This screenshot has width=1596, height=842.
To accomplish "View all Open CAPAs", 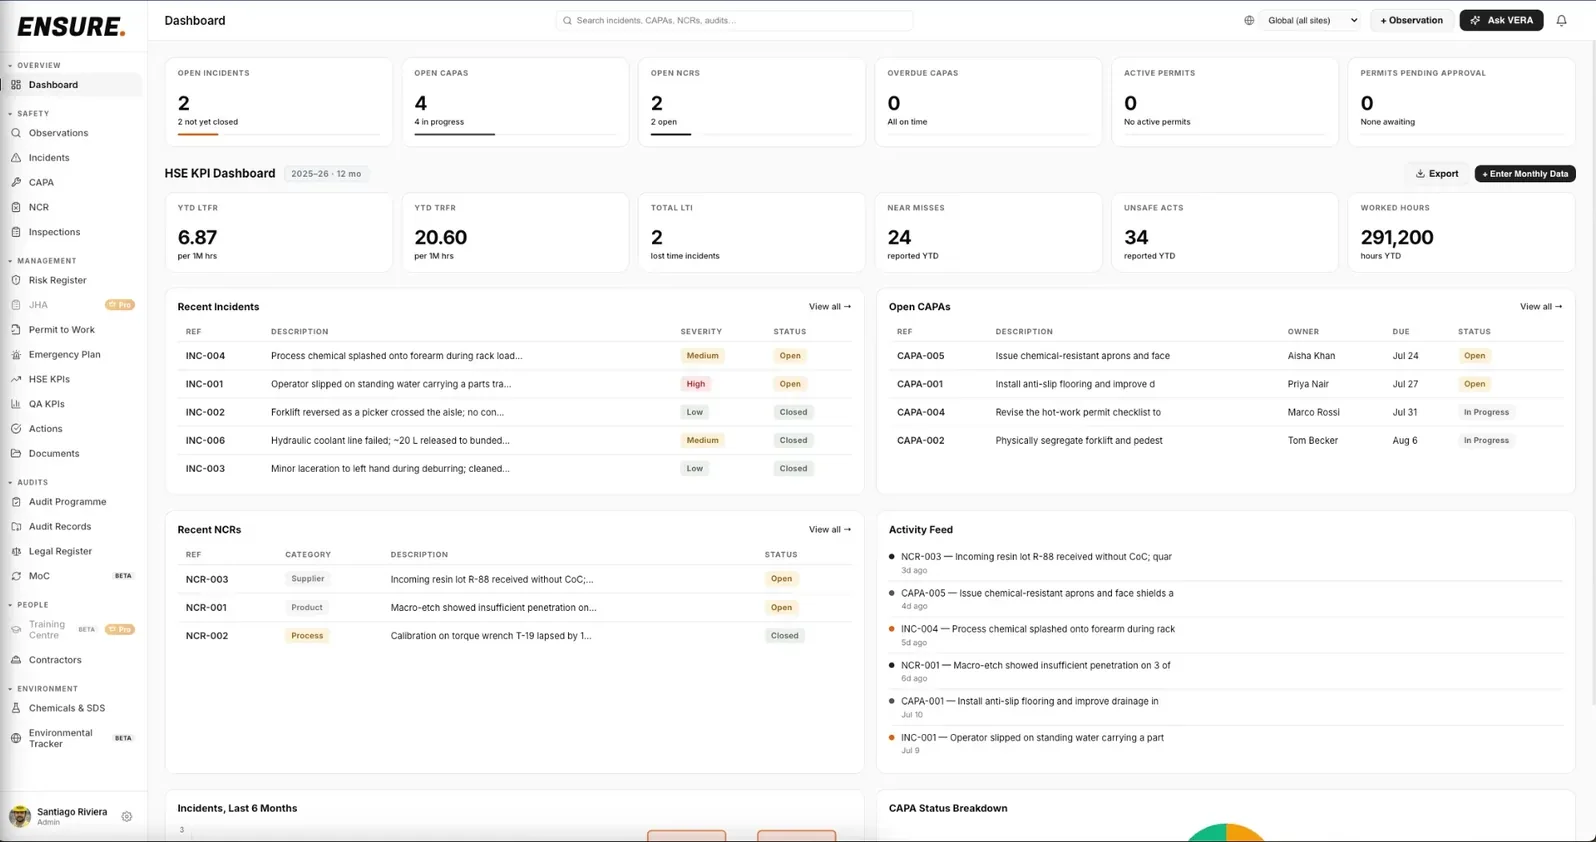I will [x=1541, y=307].
